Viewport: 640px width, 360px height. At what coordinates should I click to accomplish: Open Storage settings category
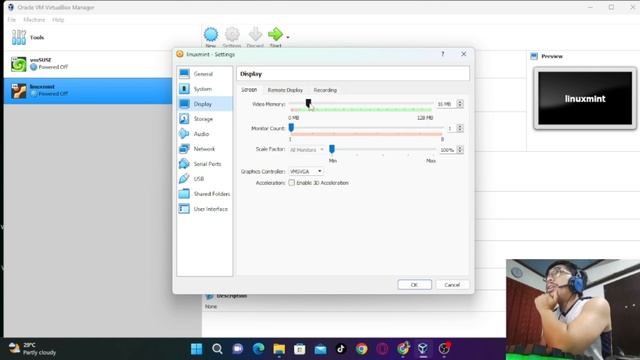click(204, 119)
